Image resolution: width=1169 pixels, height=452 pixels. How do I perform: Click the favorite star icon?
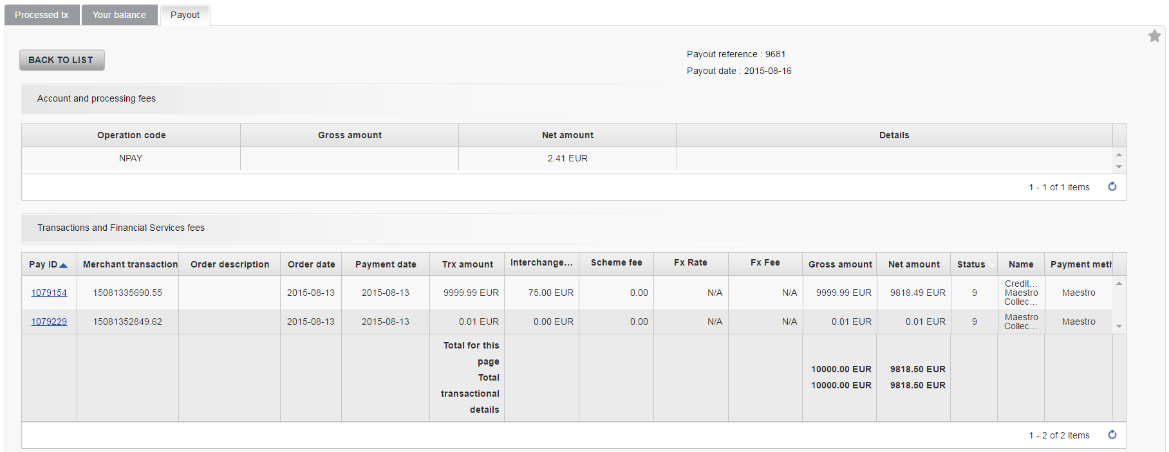pos(1154,37)
